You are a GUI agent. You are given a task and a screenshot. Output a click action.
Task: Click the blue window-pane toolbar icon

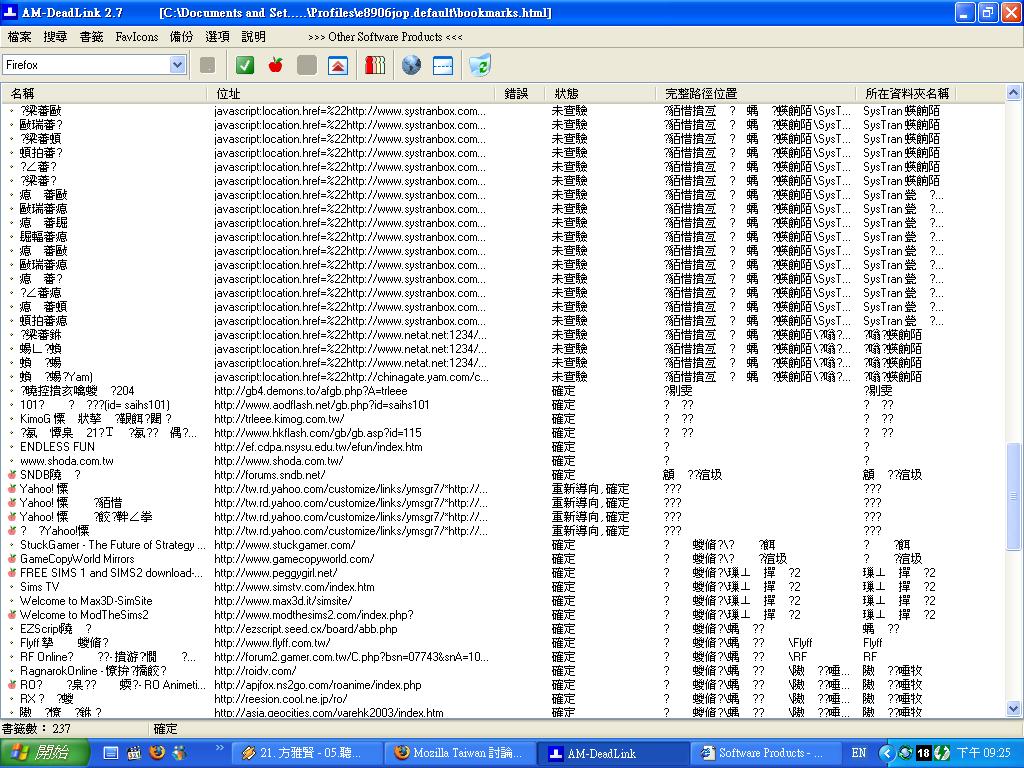pyautogui.click(x=443, y=65)
